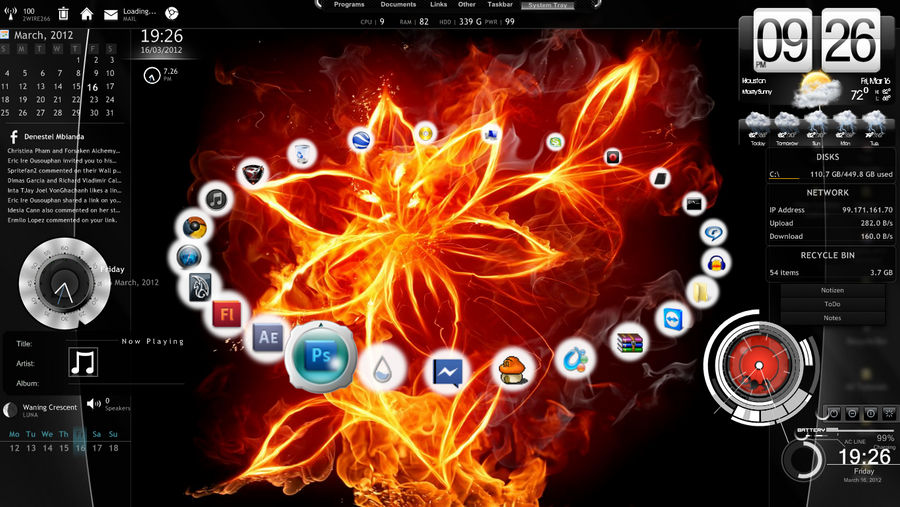Image resolution: width=900 pixels, height=507 pixels.
Task: Open the Rainmeter water drop icon
Action: pos(382,369)
